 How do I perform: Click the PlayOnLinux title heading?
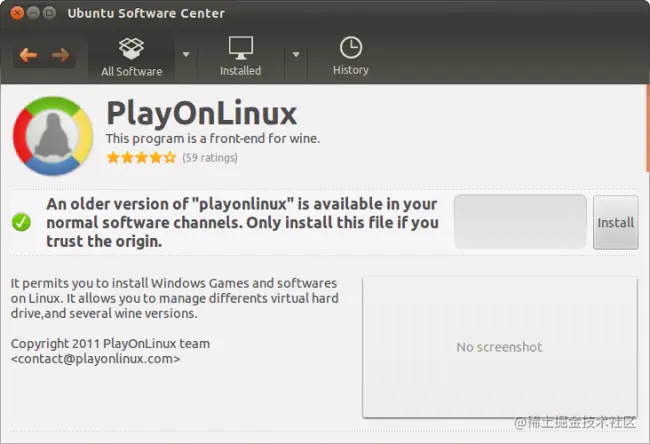[x=201, y=113]
